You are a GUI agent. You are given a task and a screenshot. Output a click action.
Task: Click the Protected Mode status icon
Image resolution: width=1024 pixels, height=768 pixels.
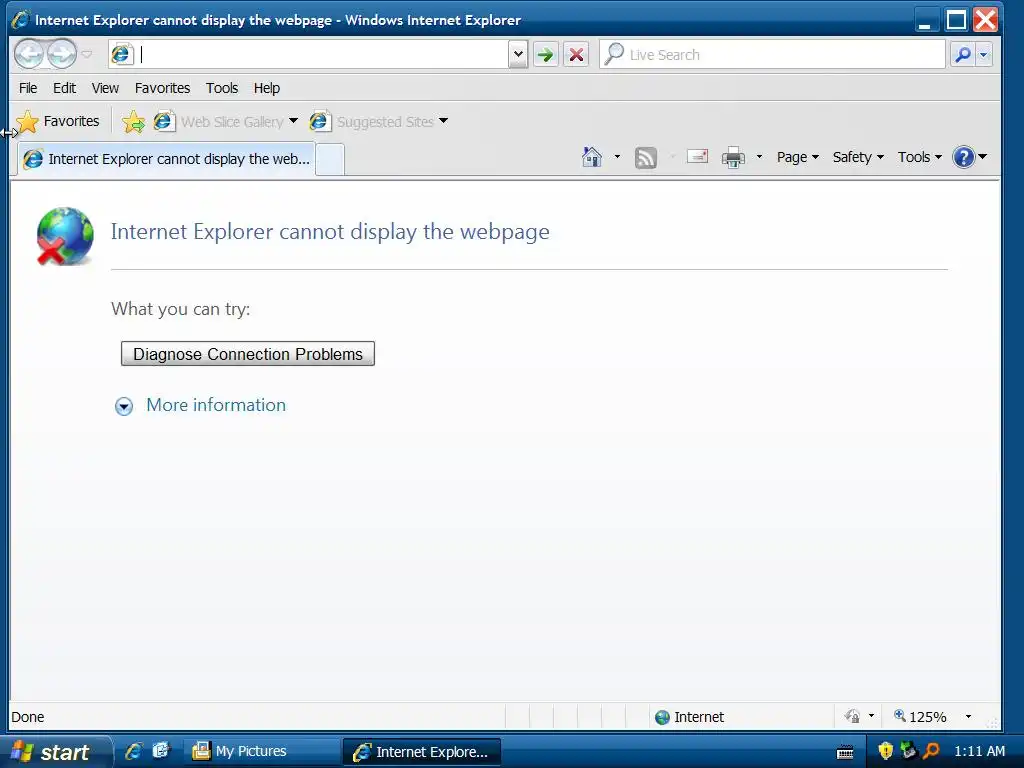[852, 716]
